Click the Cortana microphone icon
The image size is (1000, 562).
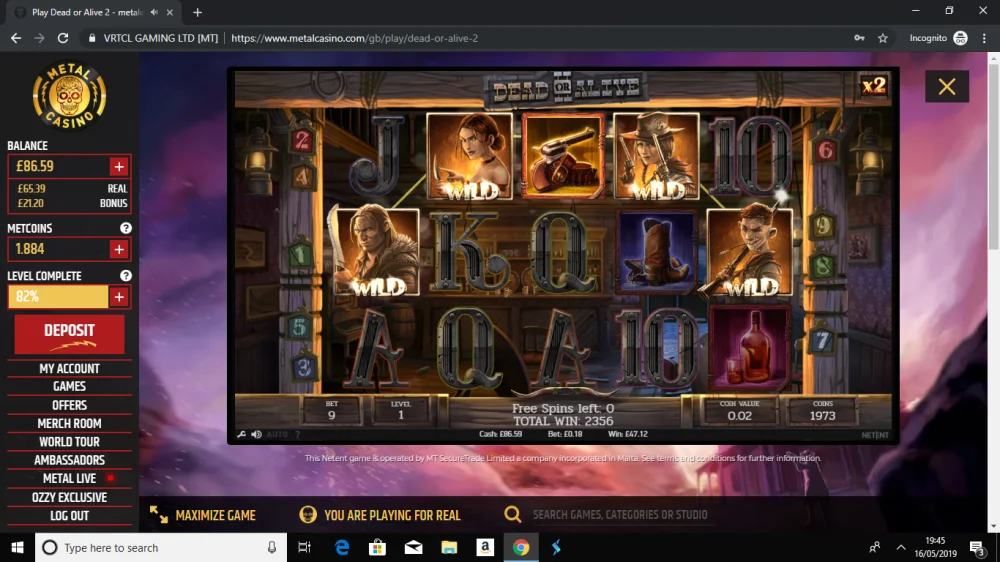(x=272, y=547)
